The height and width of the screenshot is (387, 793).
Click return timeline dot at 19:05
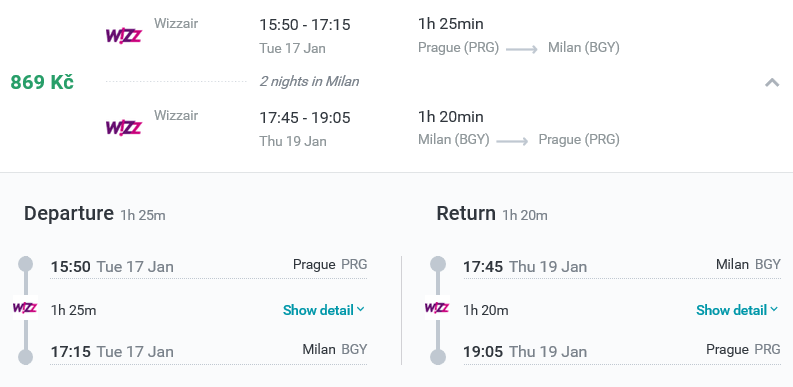[437, 357]
